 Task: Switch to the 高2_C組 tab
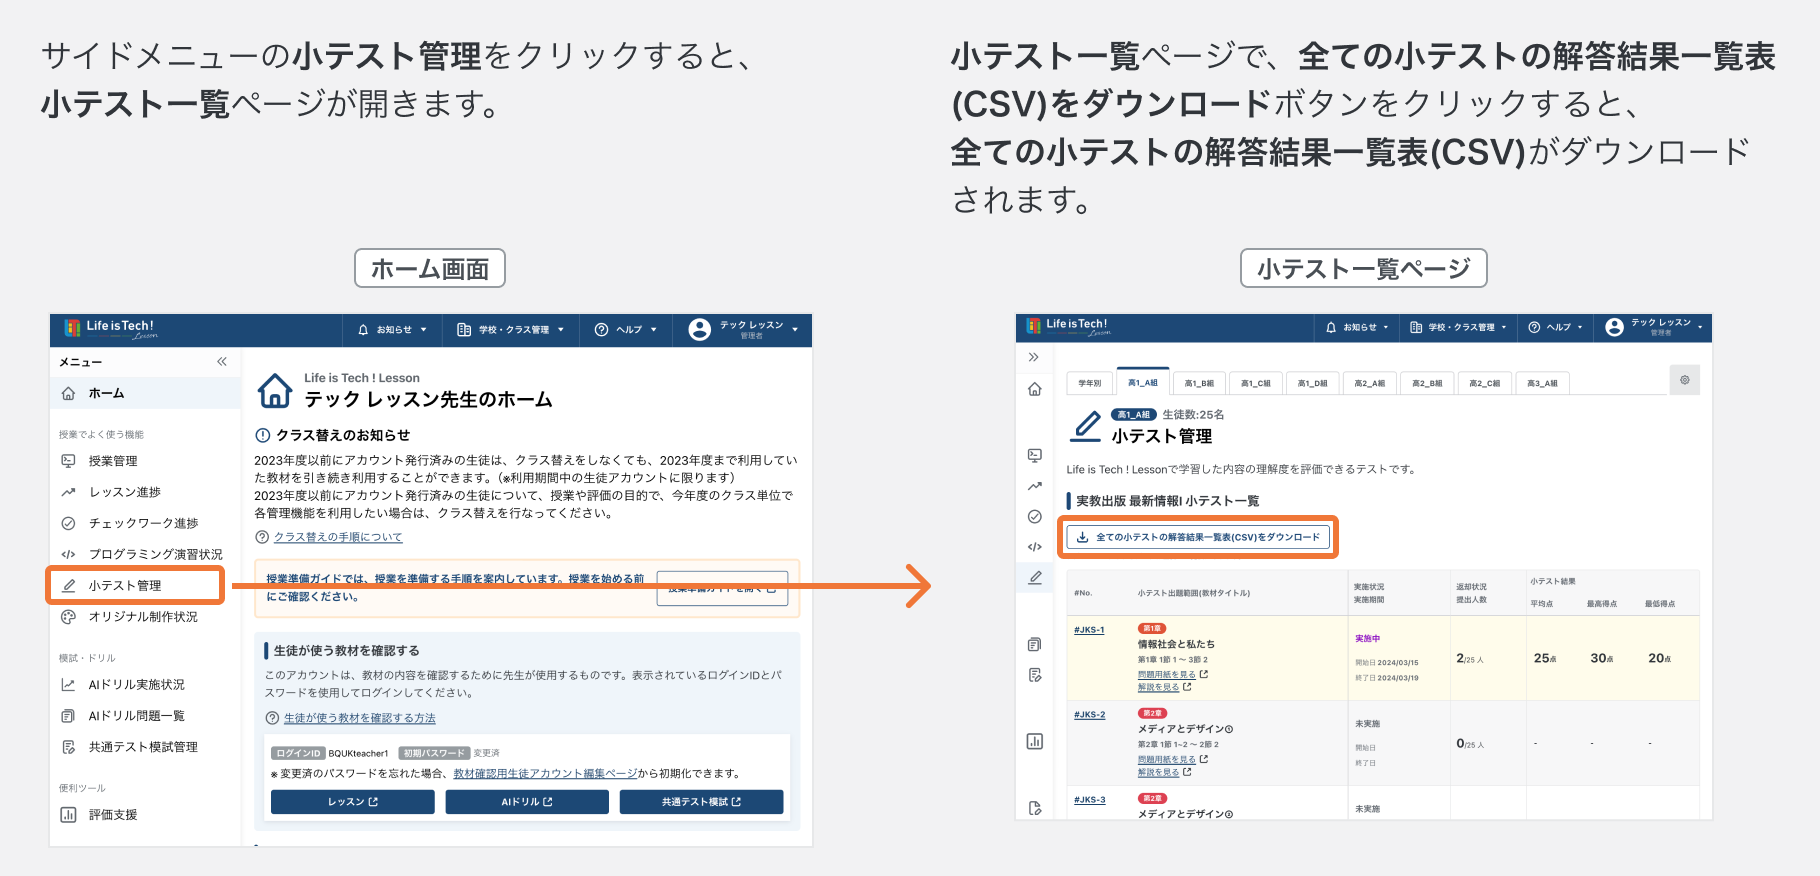(x=1484, y=383)
